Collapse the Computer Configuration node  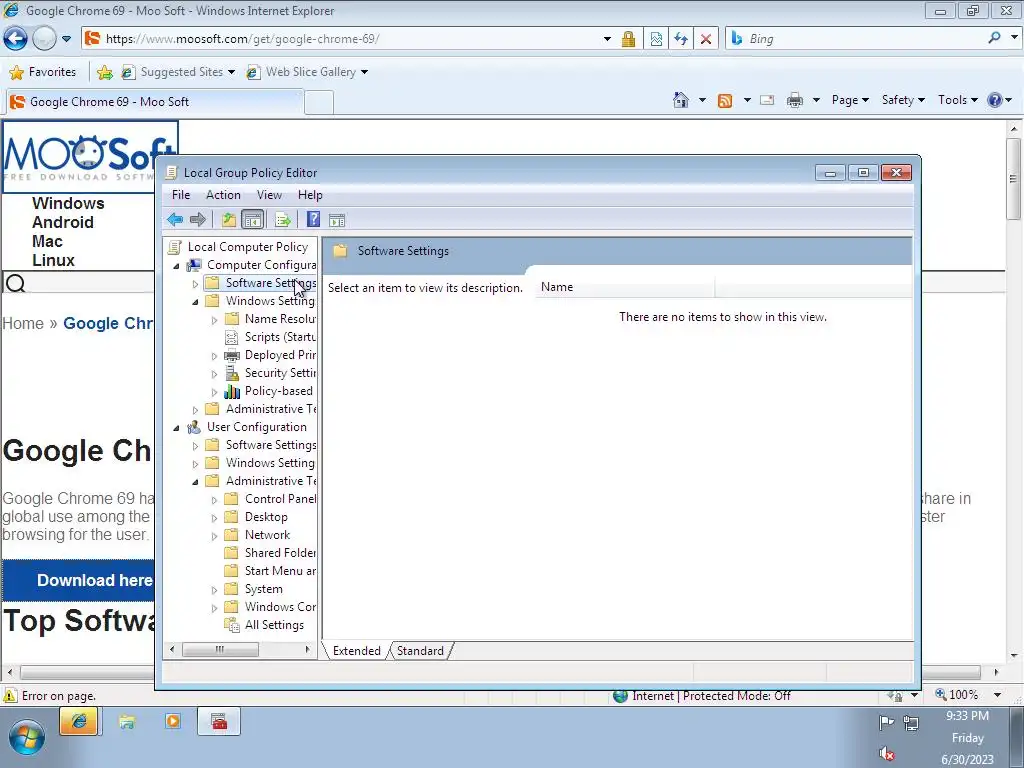176,266
